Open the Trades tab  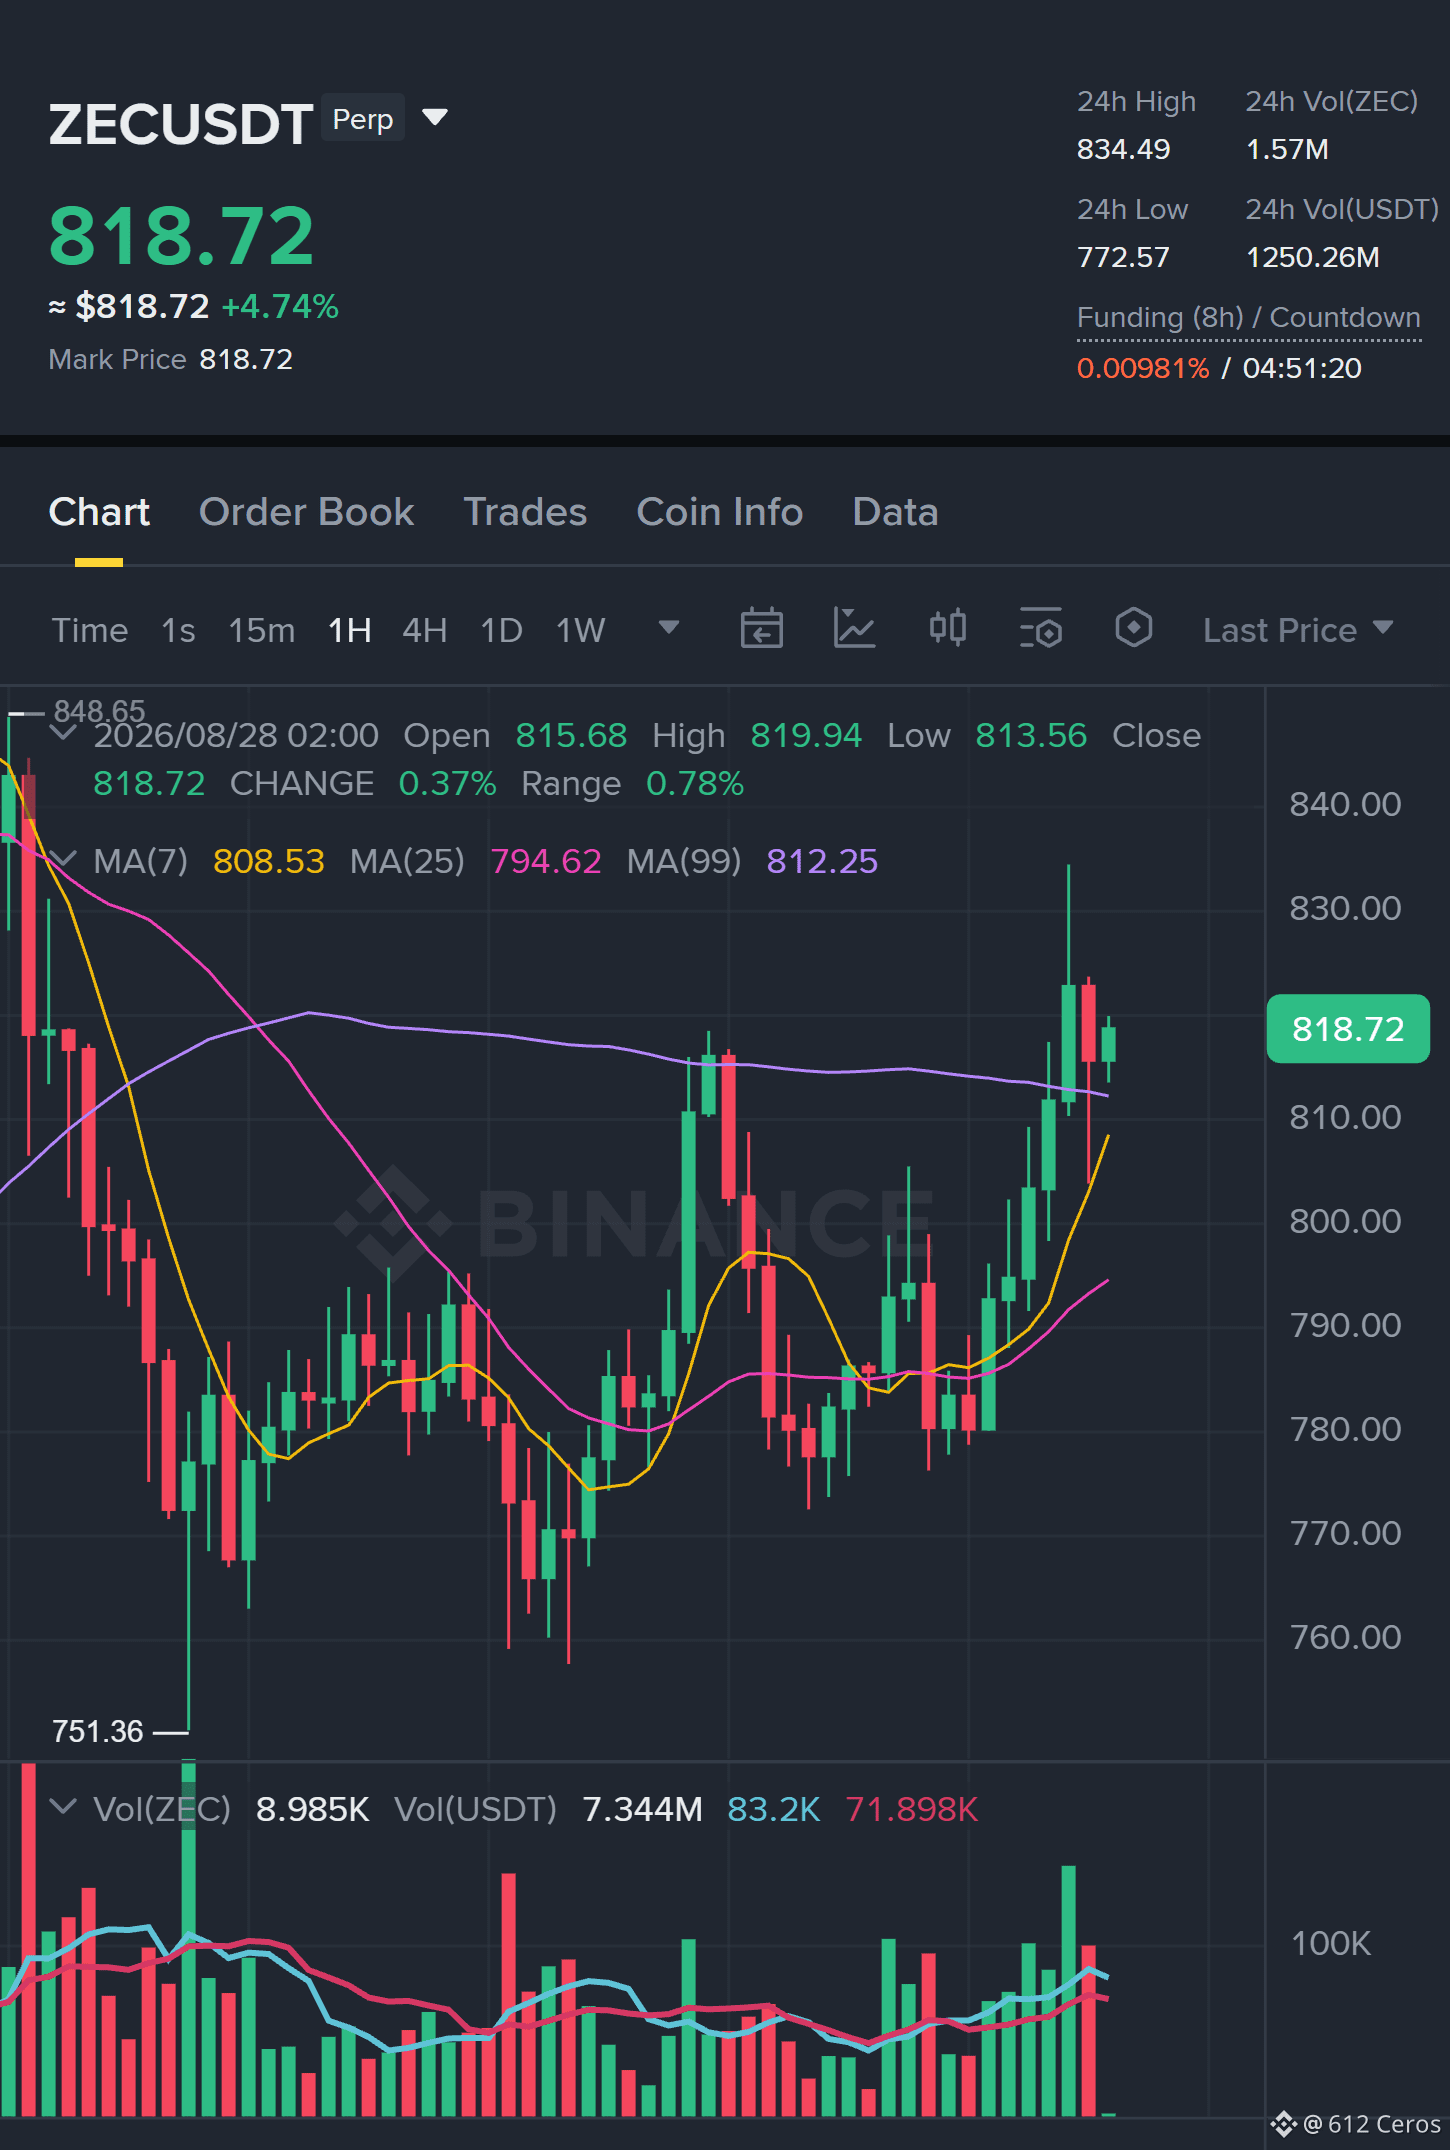point(525,512)
